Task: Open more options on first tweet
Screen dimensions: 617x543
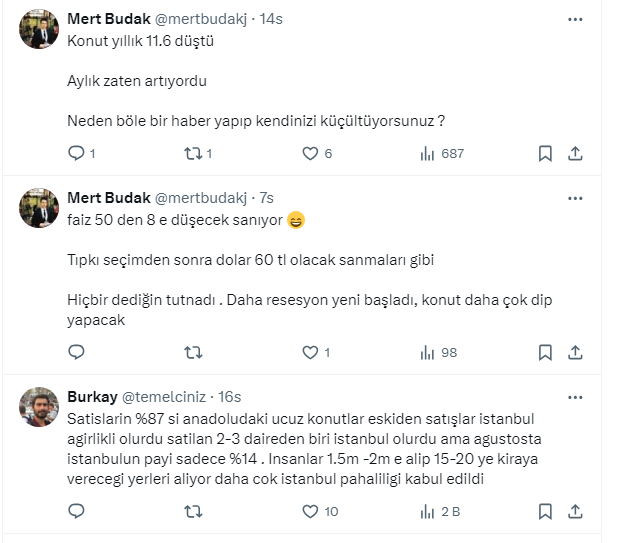Action: point(575,19)
